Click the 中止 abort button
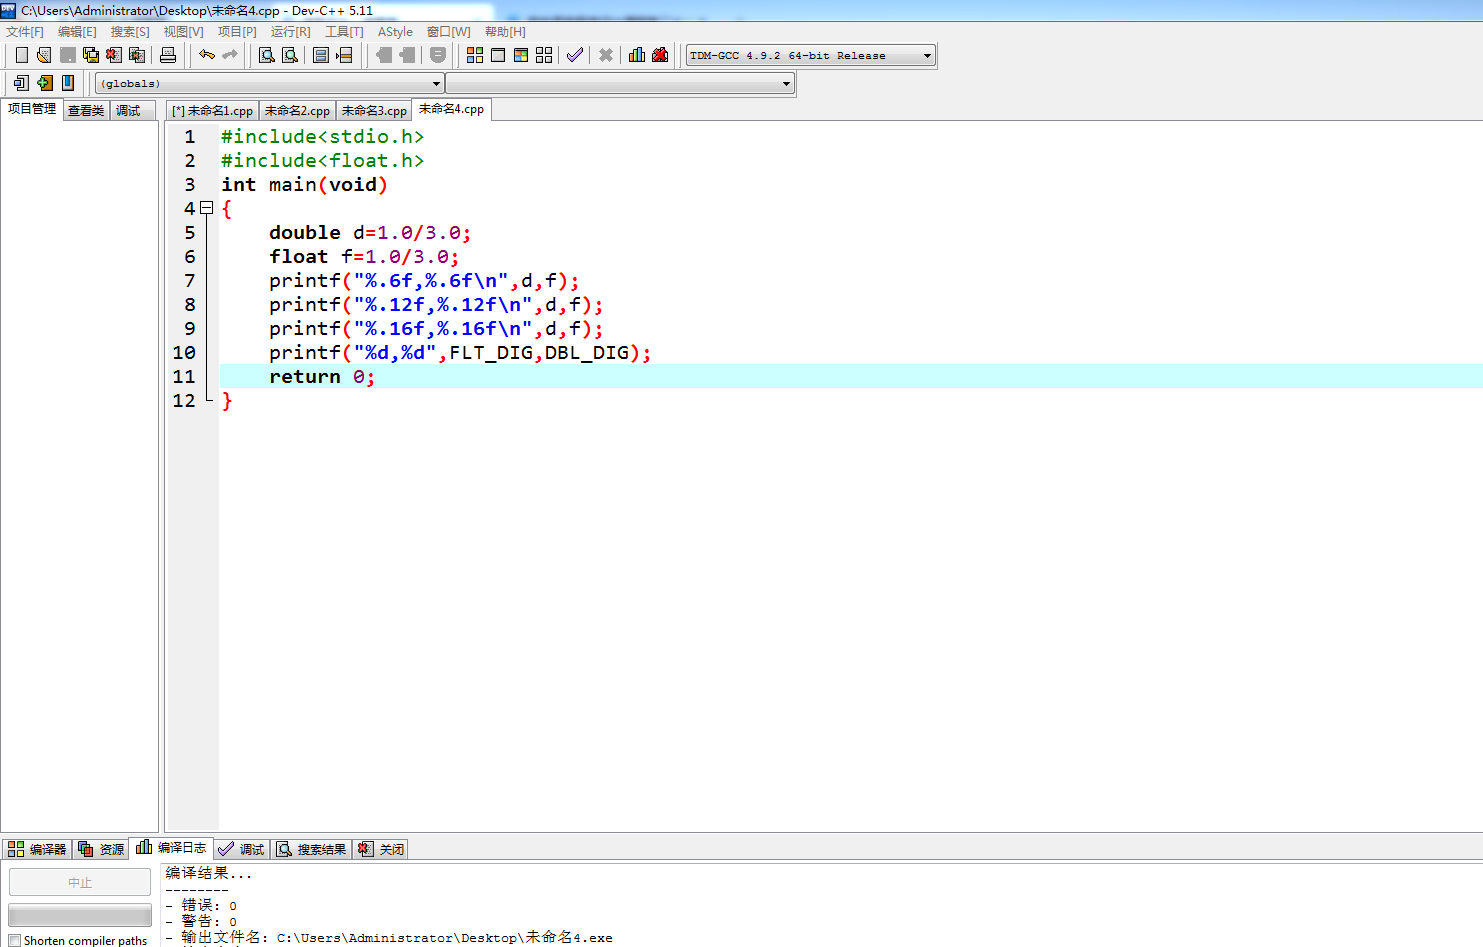This screenshot has height=947, width=1483. pyautogui.click(x=80, y=882)
